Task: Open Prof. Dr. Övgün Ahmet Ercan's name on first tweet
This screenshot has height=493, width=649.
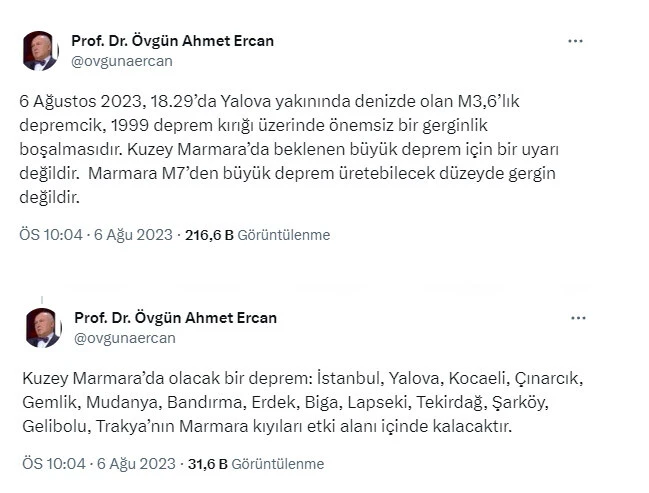Action: click(172, 41)
